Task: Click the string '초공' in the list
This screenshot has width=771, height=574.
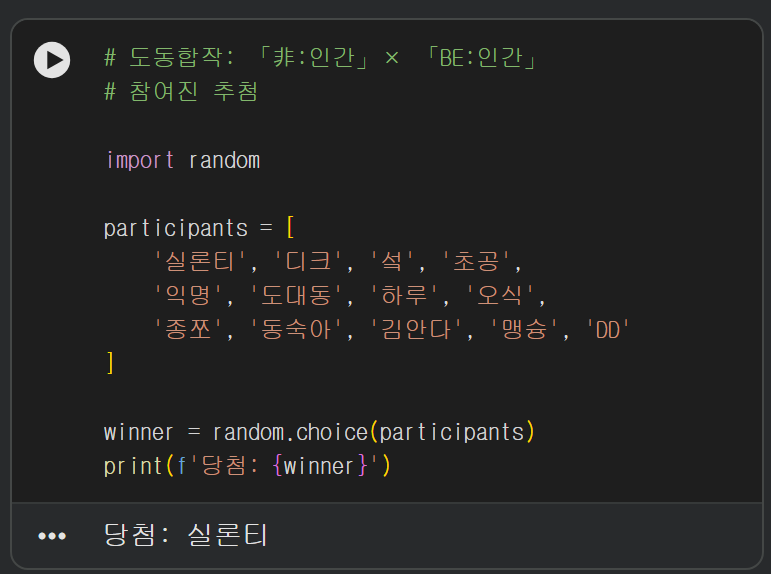Action: click(476, 262)
